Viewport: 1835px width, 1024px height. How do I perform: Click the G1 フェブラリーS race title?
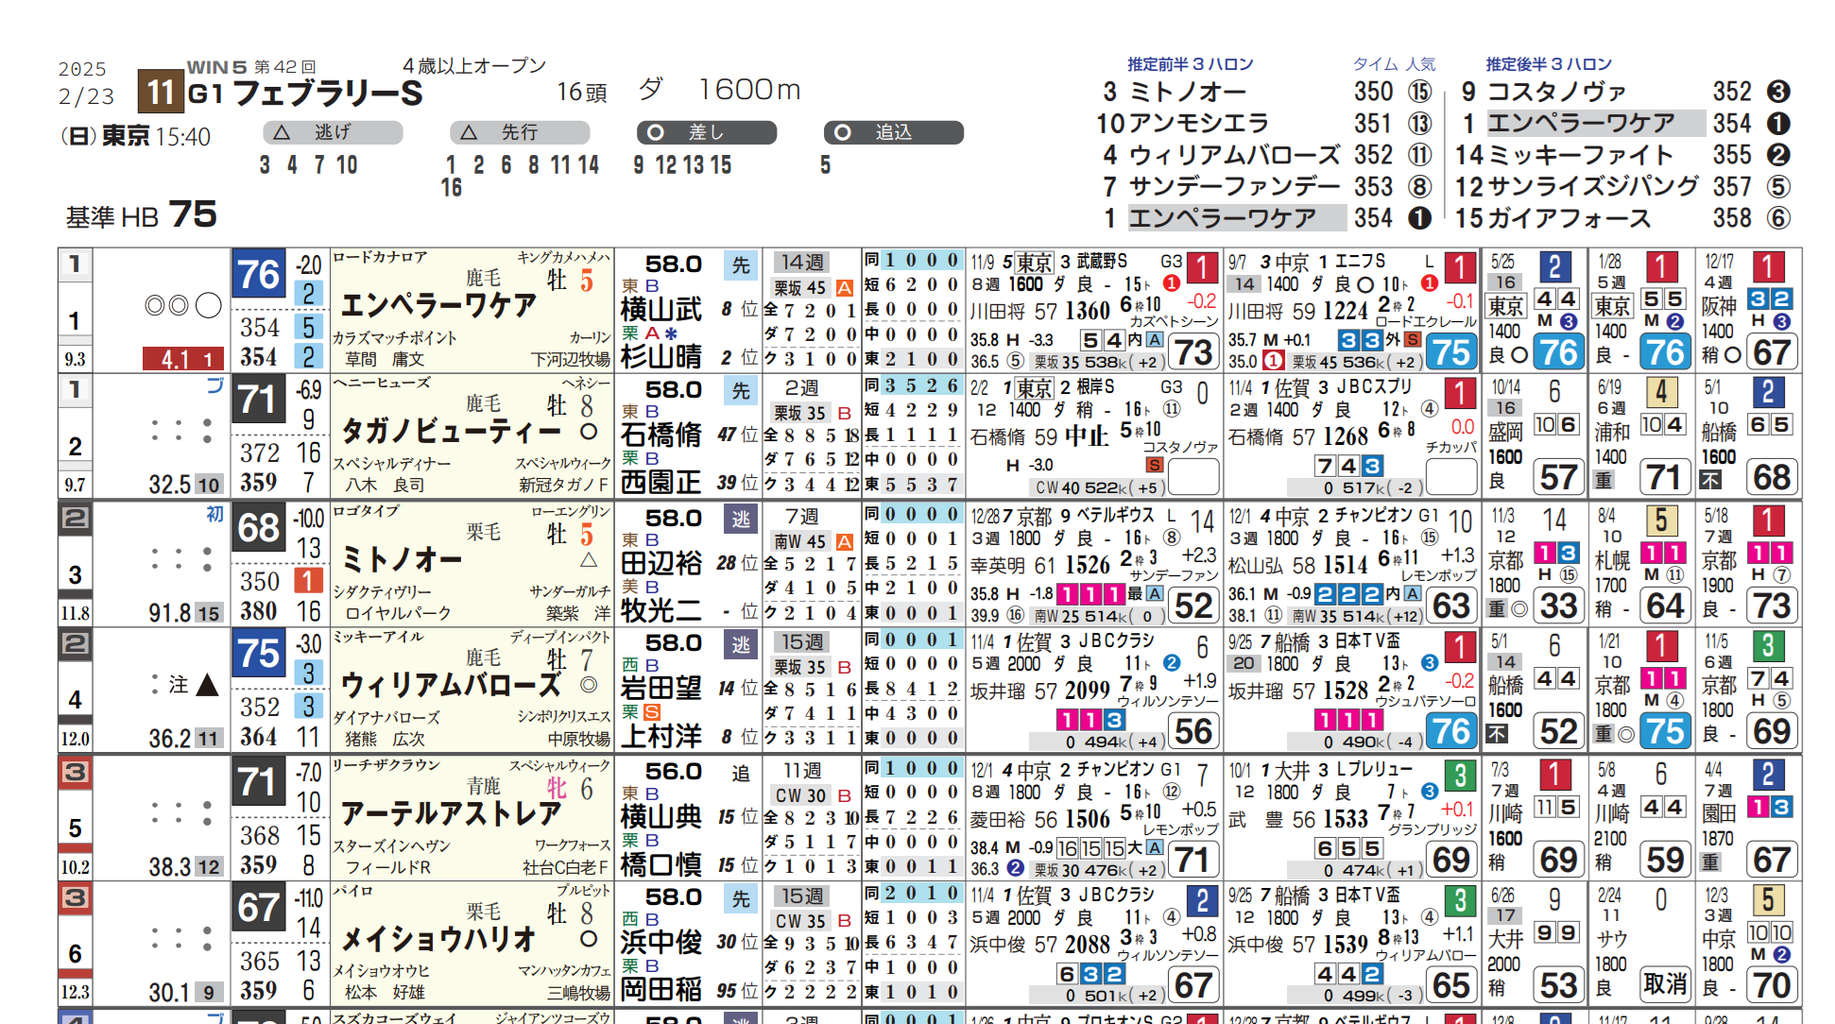(306, 95)
